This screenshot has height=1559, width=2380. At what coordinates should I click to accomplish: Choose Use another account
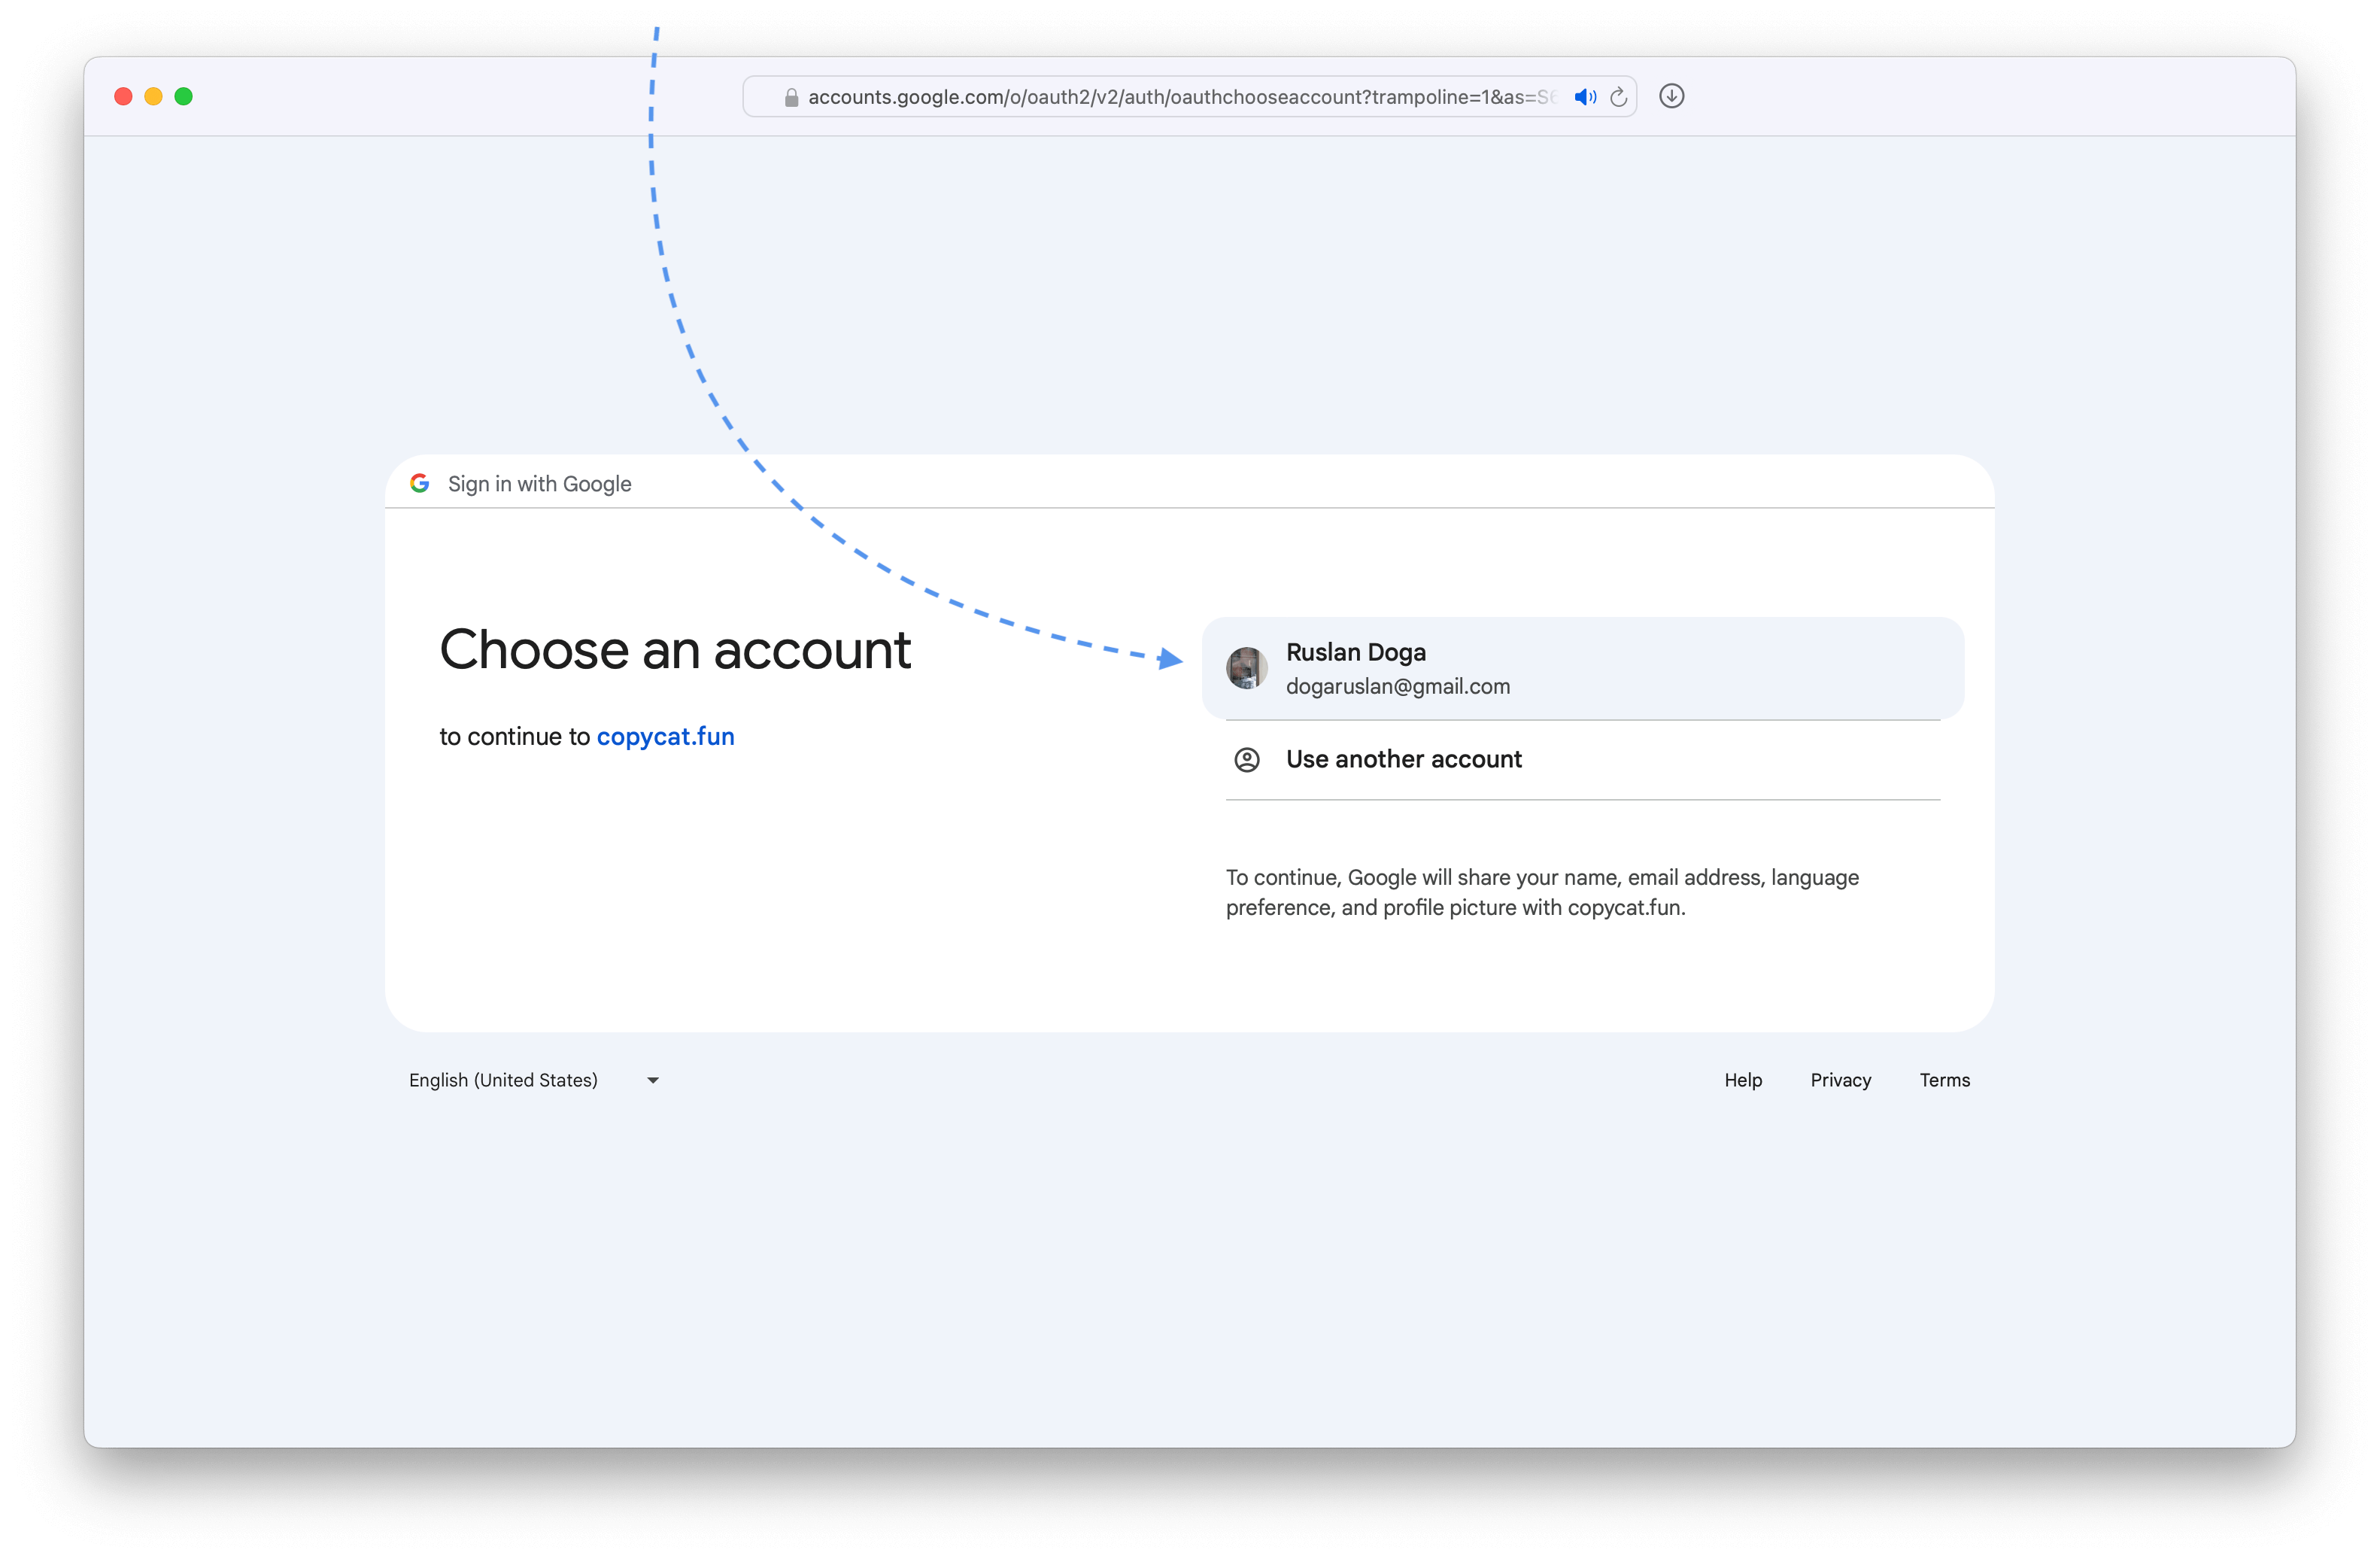[x=1403, y=760]
